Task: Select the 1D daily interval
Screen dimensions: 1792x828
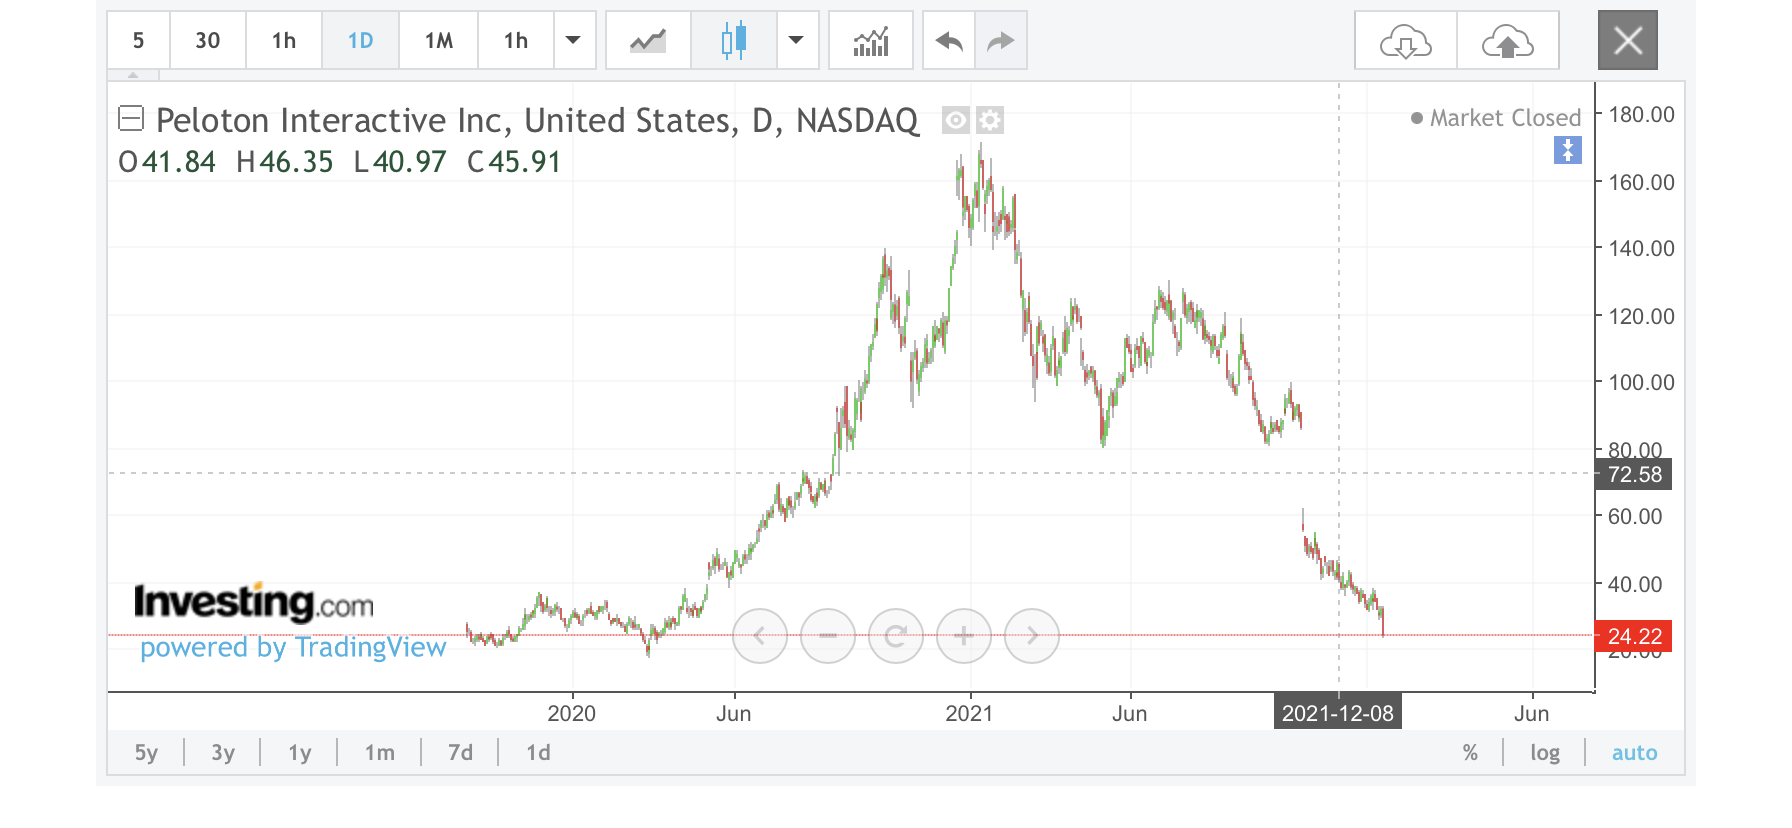Action: [x=360, y=41]
